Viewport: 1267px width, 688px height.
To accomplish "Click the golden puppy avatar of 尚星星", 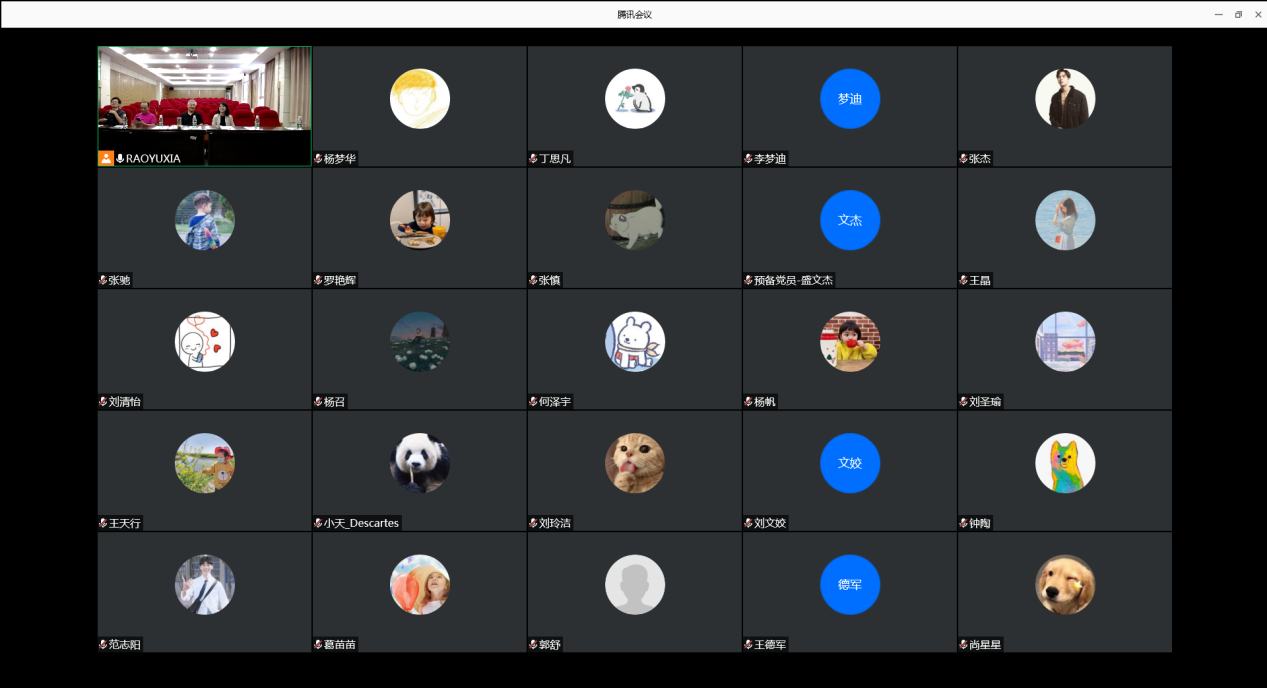I will coord(1064,585).
